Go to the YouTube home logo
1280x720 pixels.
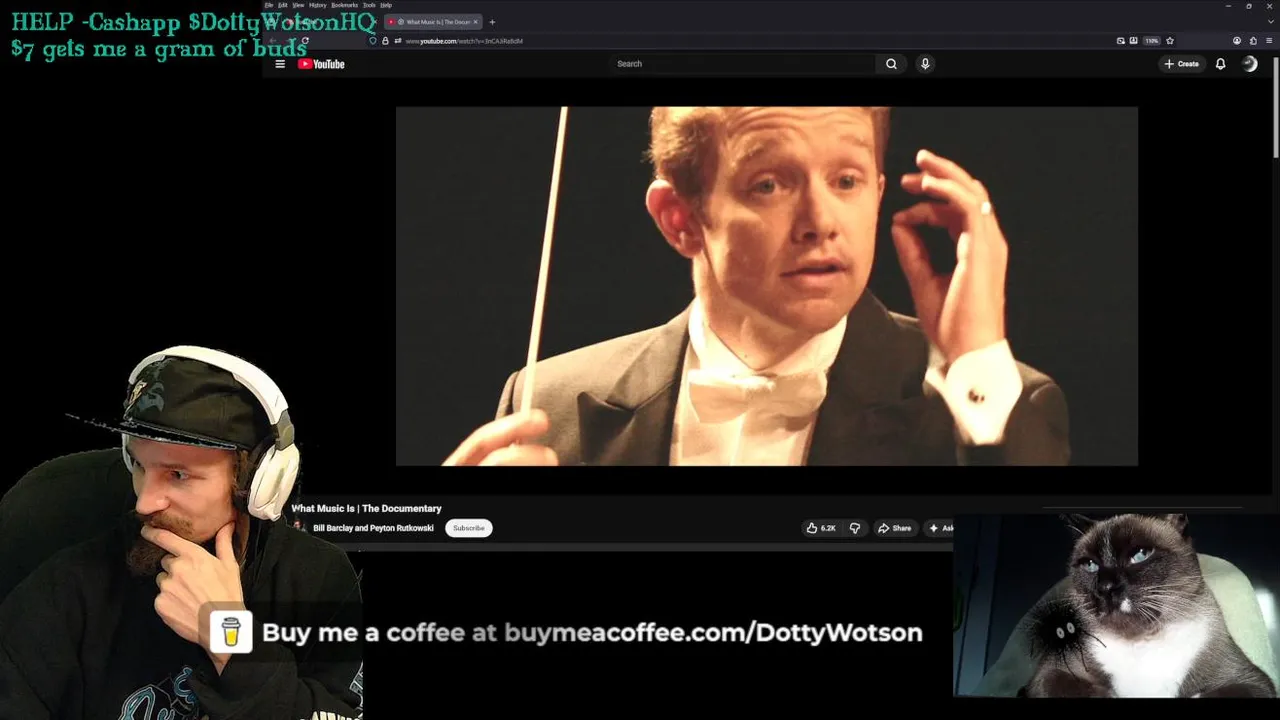point(321,64)
